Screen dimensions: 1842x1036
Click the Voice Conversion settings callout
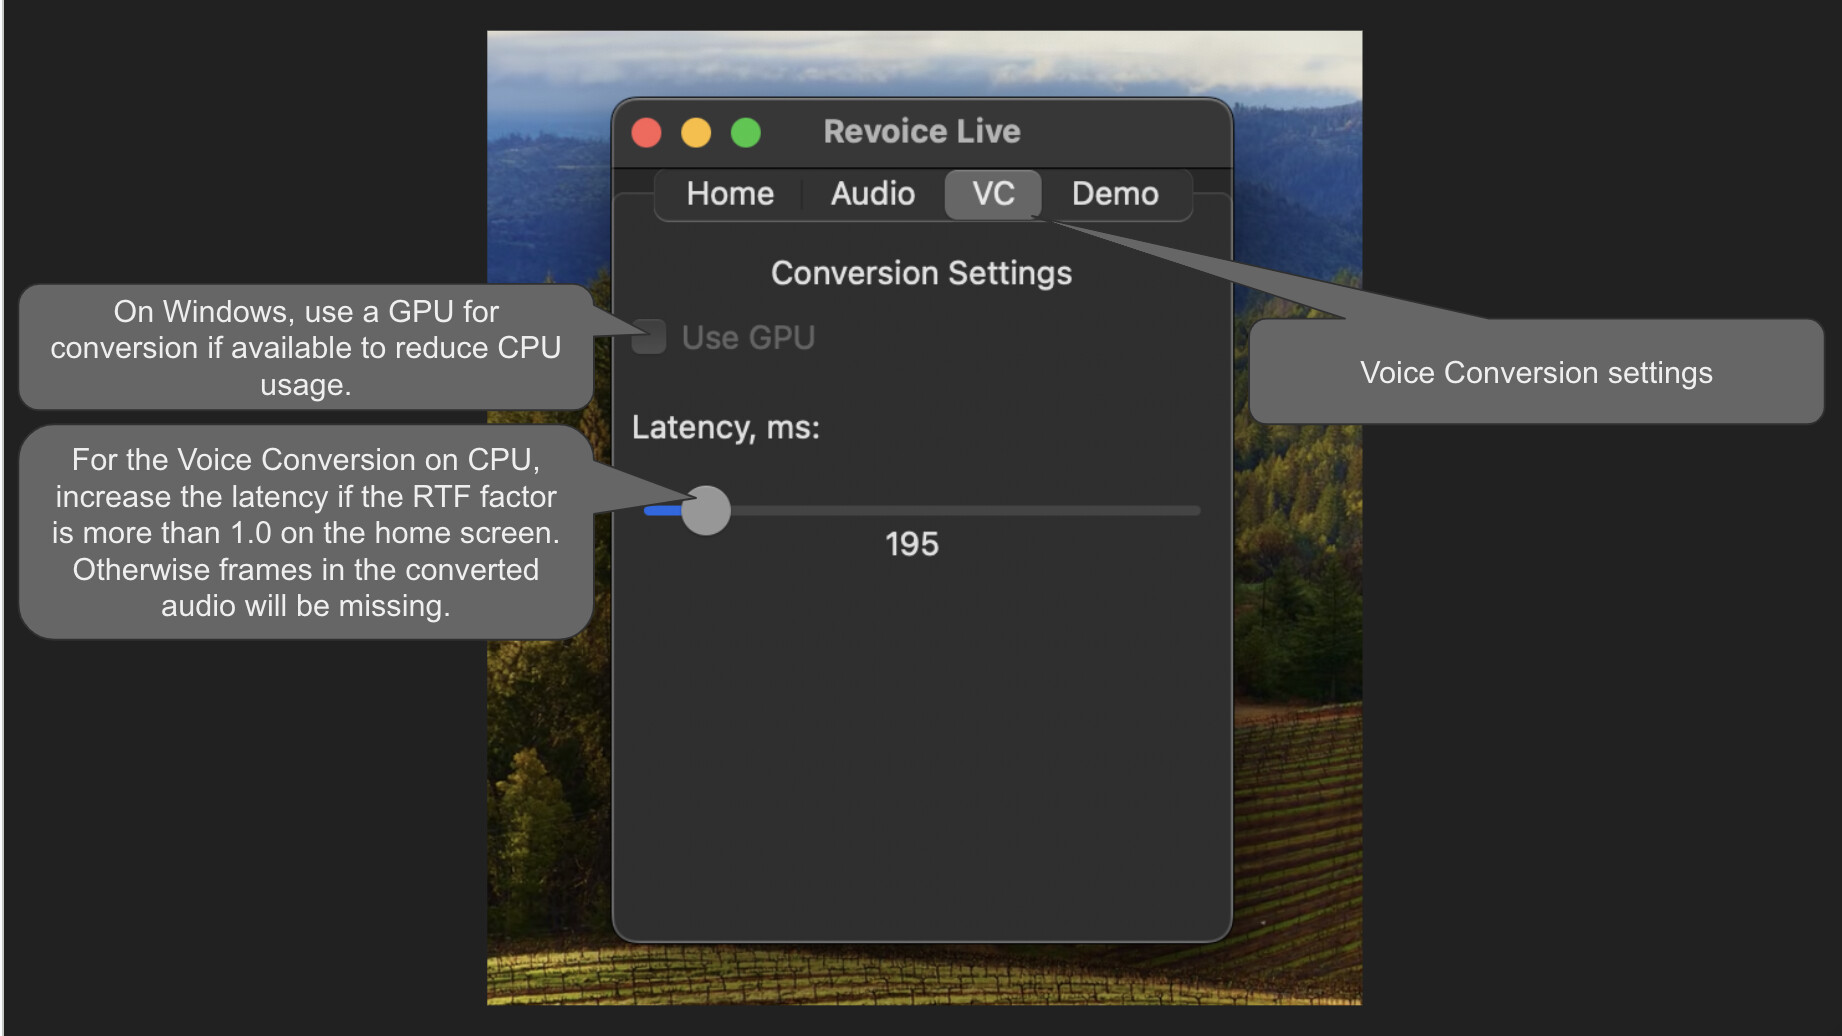tap(1535, 372)
